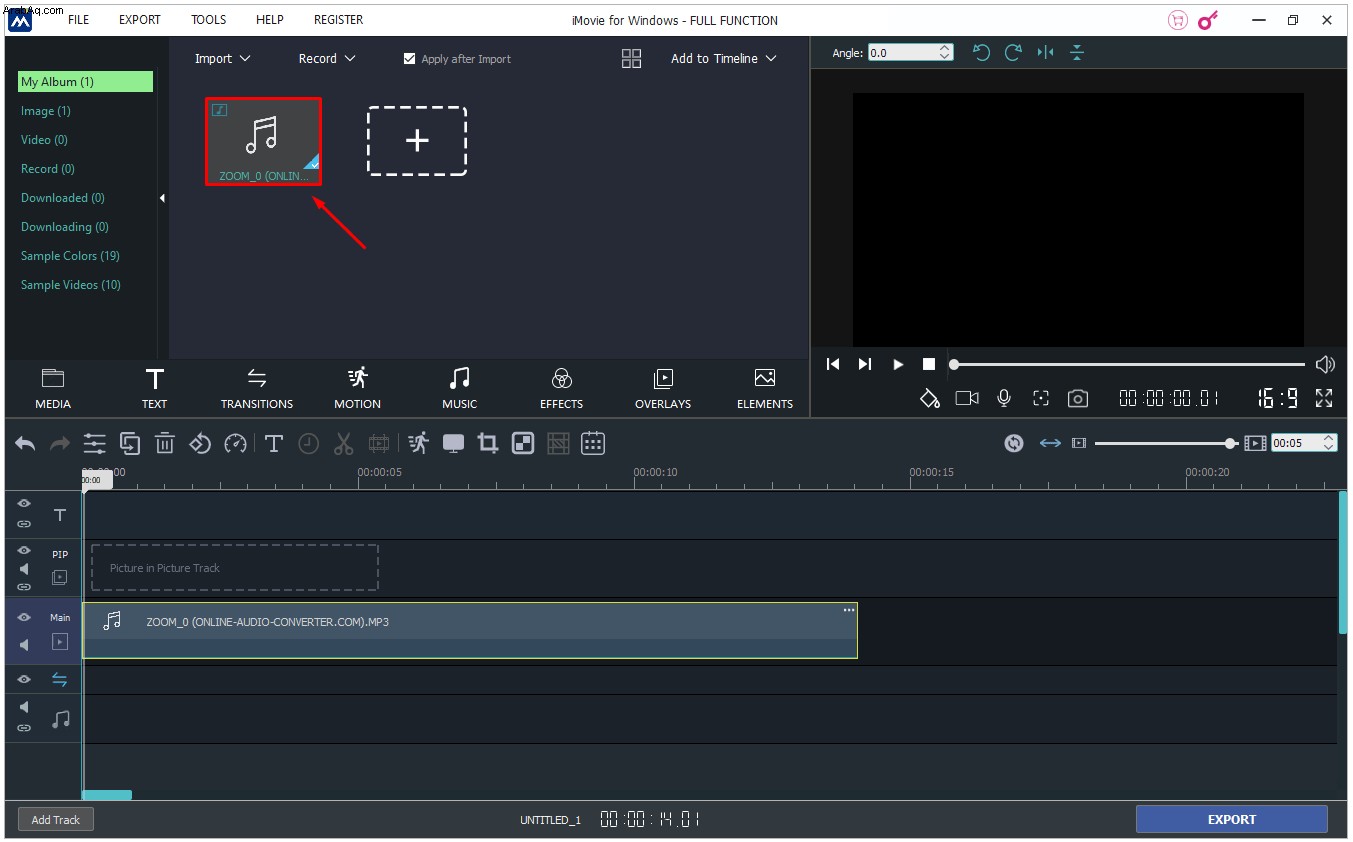Viewport: 1353px width, 842px height.
Task: Select Sample Colors (19) category
Action: pyautogui.click(x=70, y=256)
